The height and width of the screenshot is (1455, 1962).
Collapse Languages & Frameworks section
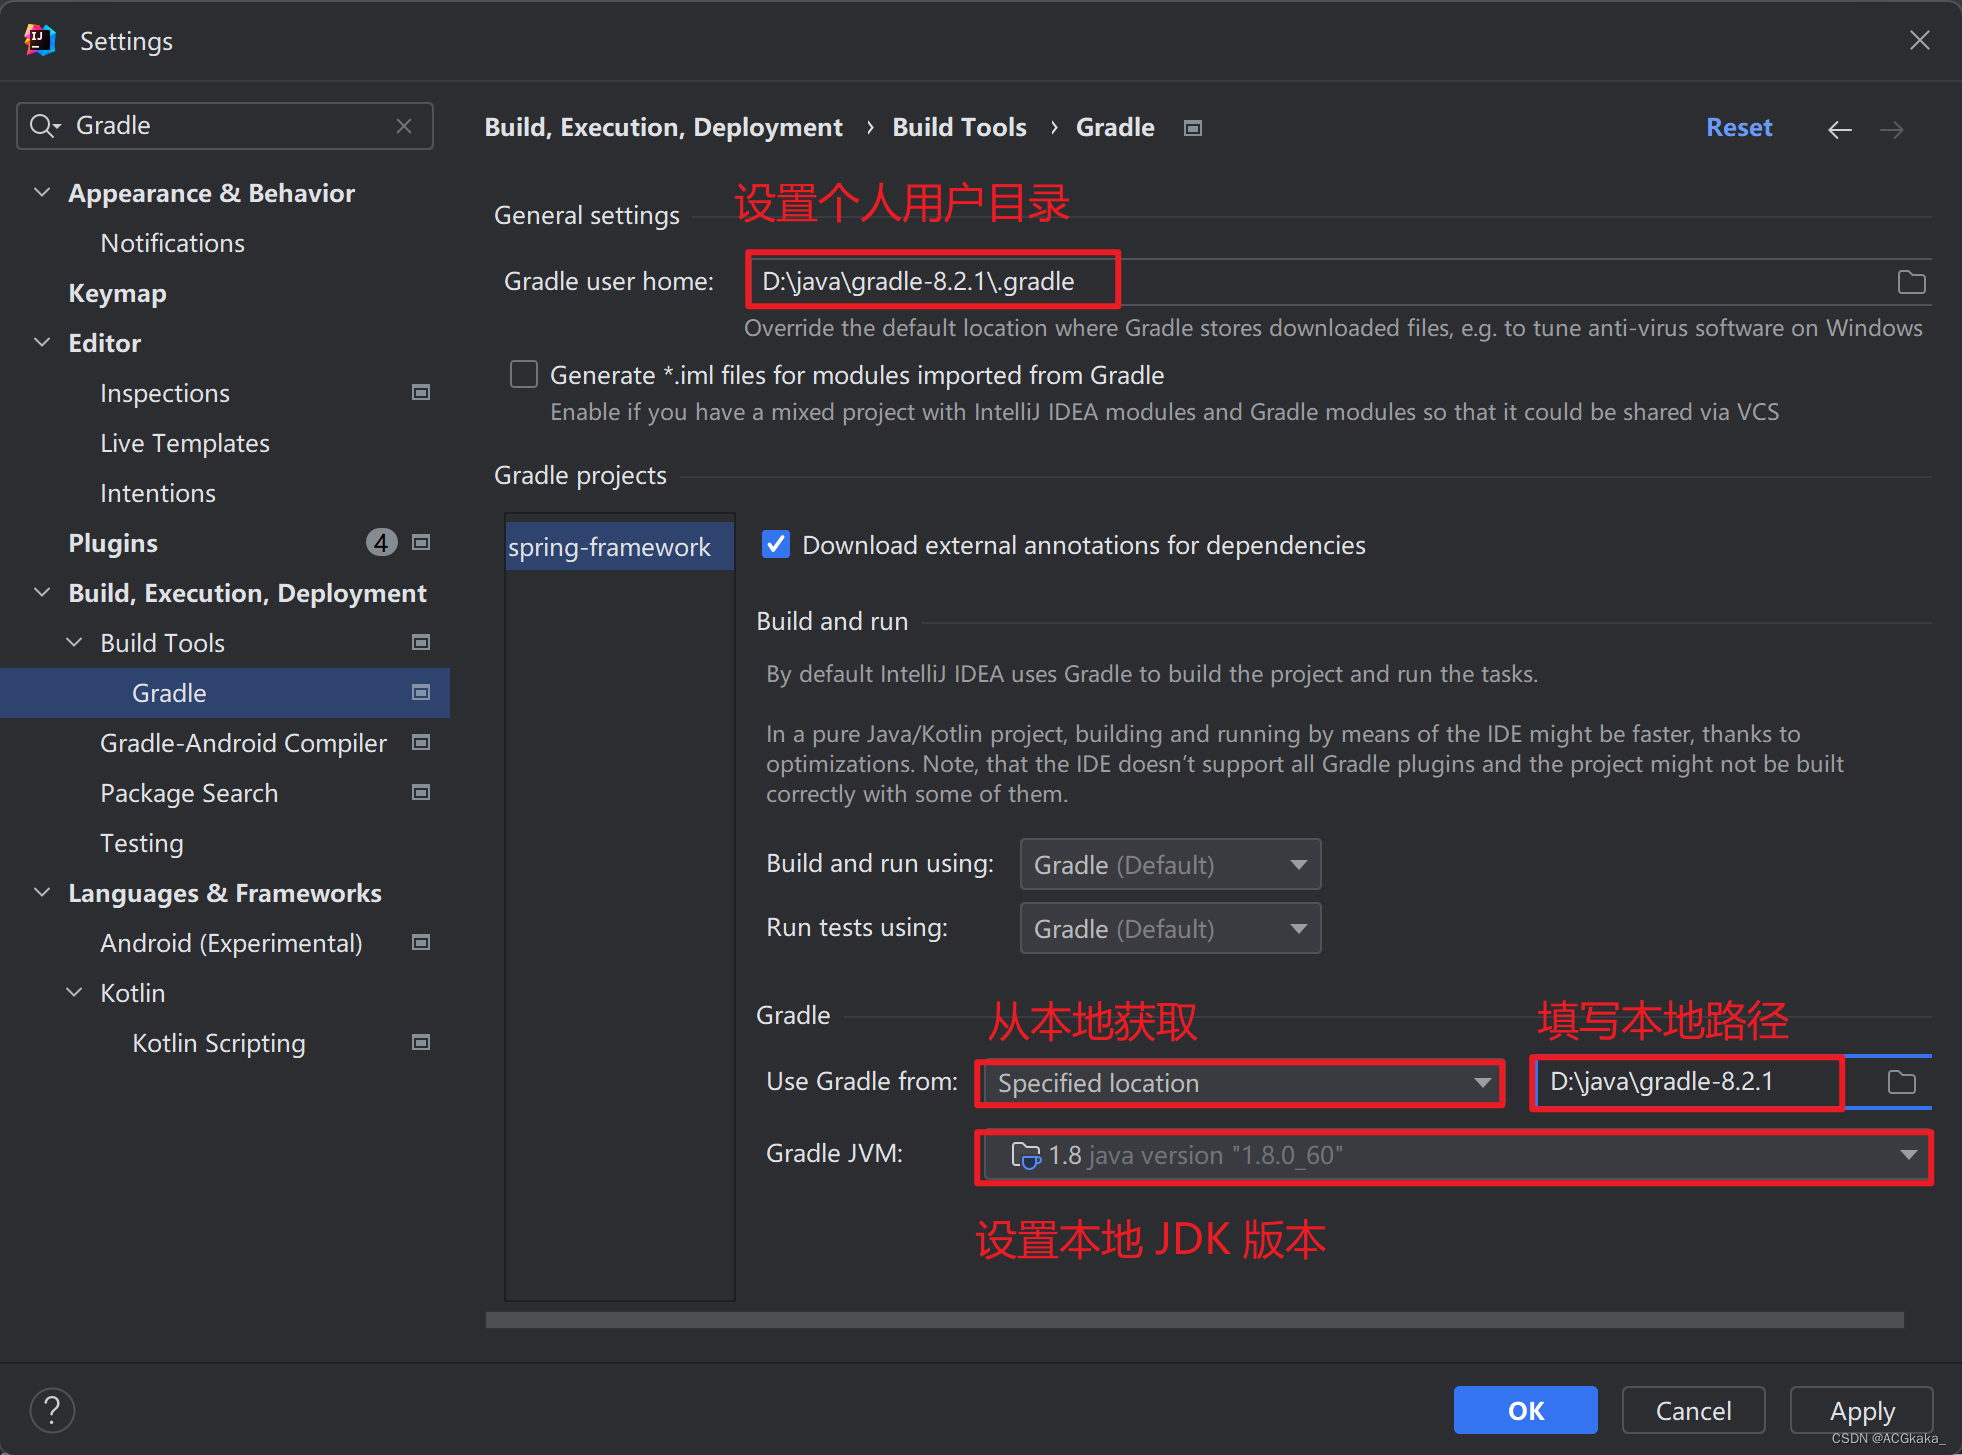[42, 892]
